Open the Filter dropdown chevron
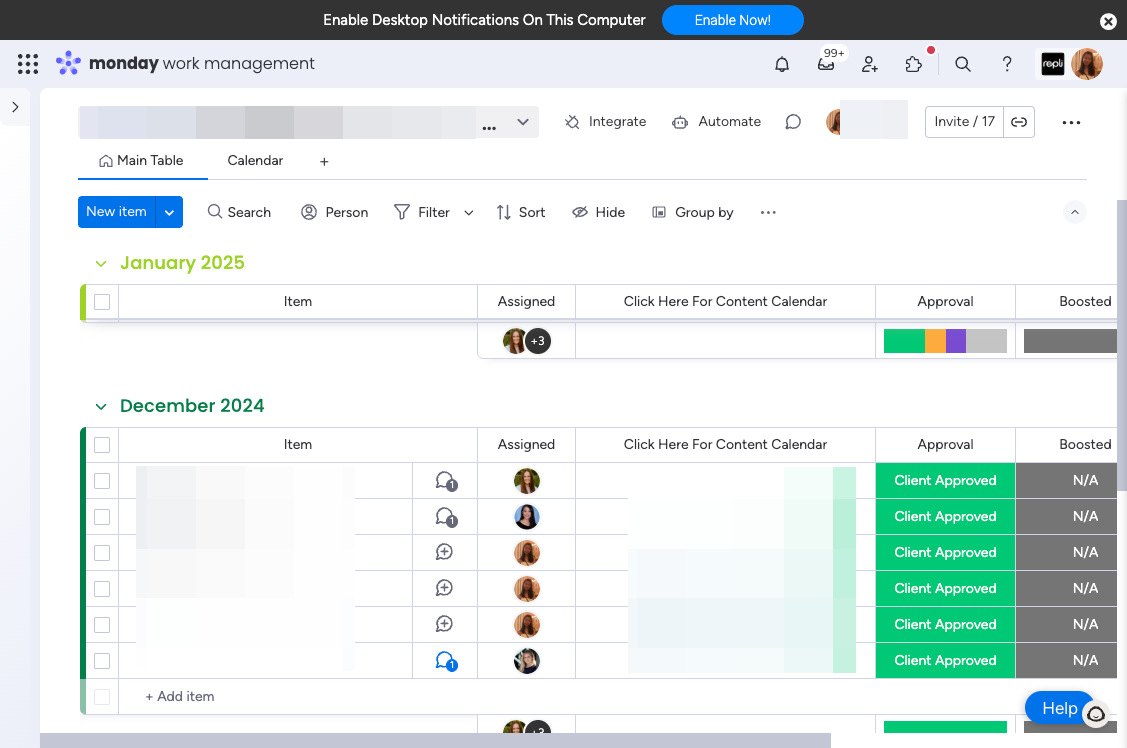This screenshot has height=748, width=1127. [469, 213]
